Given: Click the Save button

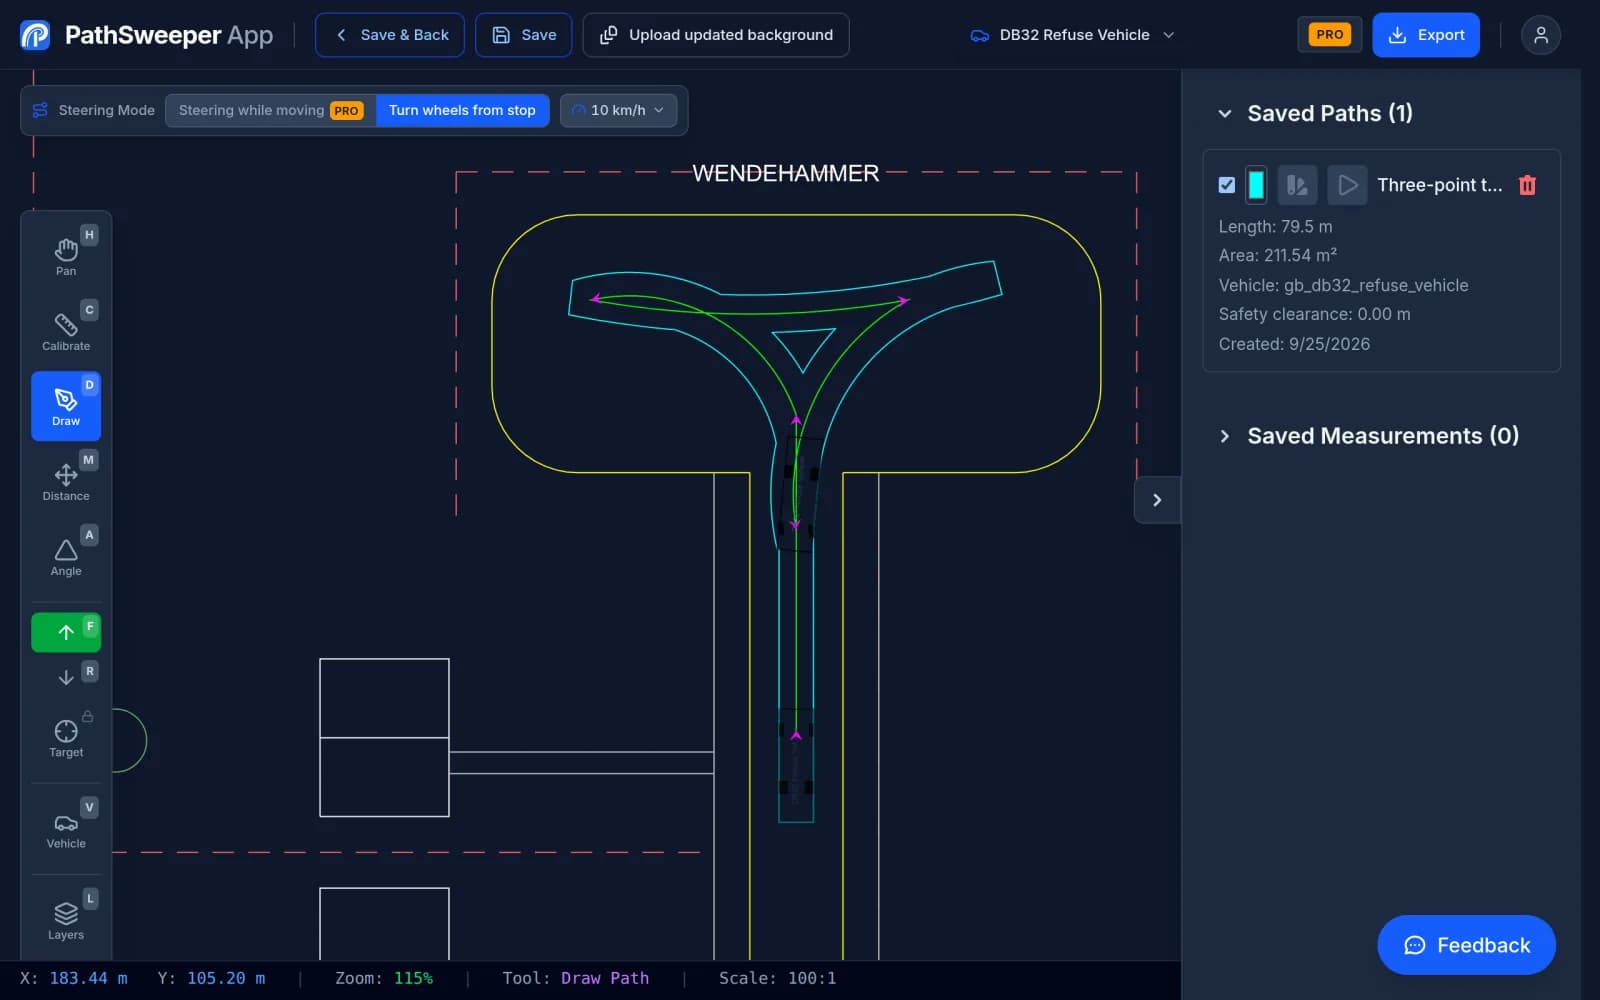Looking at the screenshot, I should point(524,35).
